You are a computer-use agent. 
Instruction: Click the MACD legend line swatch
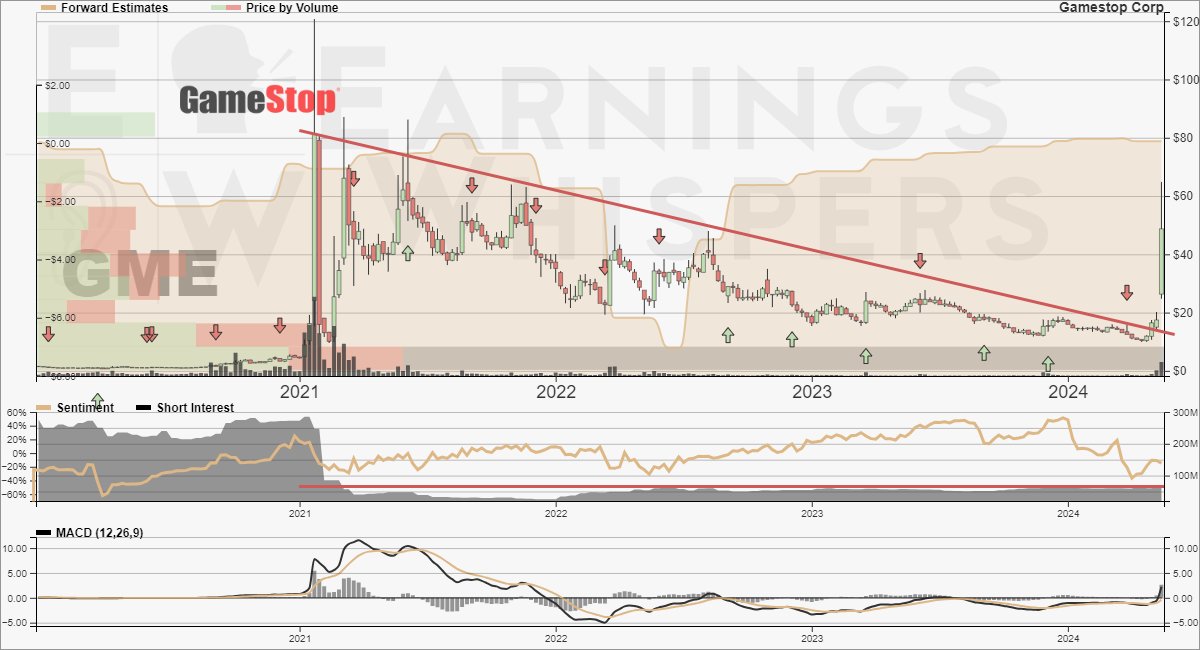[44, 533]
